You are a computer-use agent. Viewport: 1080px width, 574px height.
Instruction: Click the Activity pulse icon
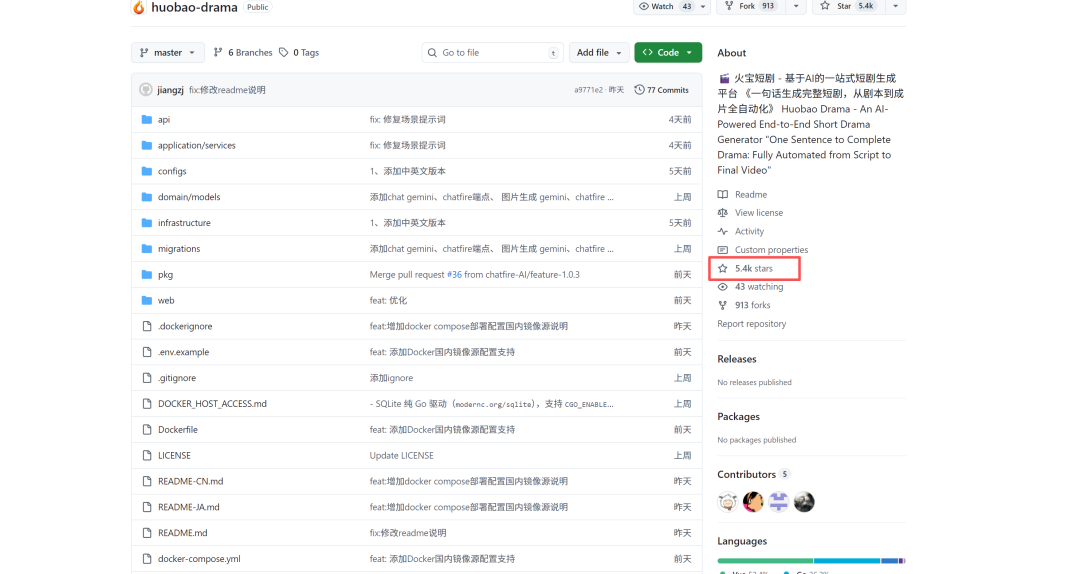723,232
